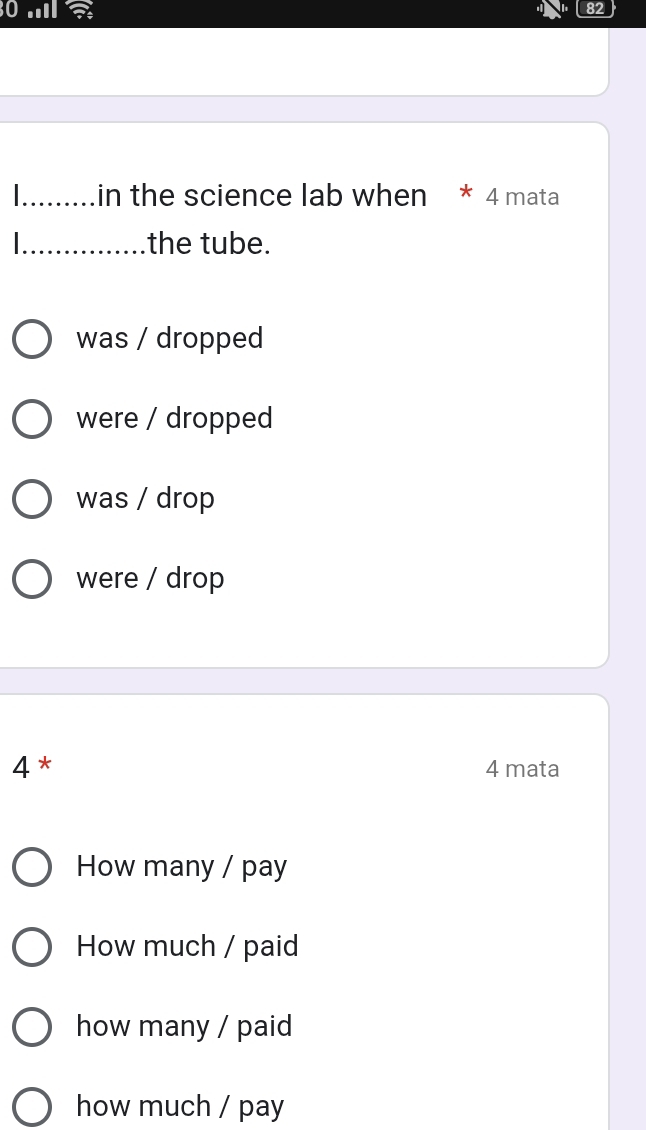Pick the 'was / drop' answer
646x1130 pixels.
point(32,499)
